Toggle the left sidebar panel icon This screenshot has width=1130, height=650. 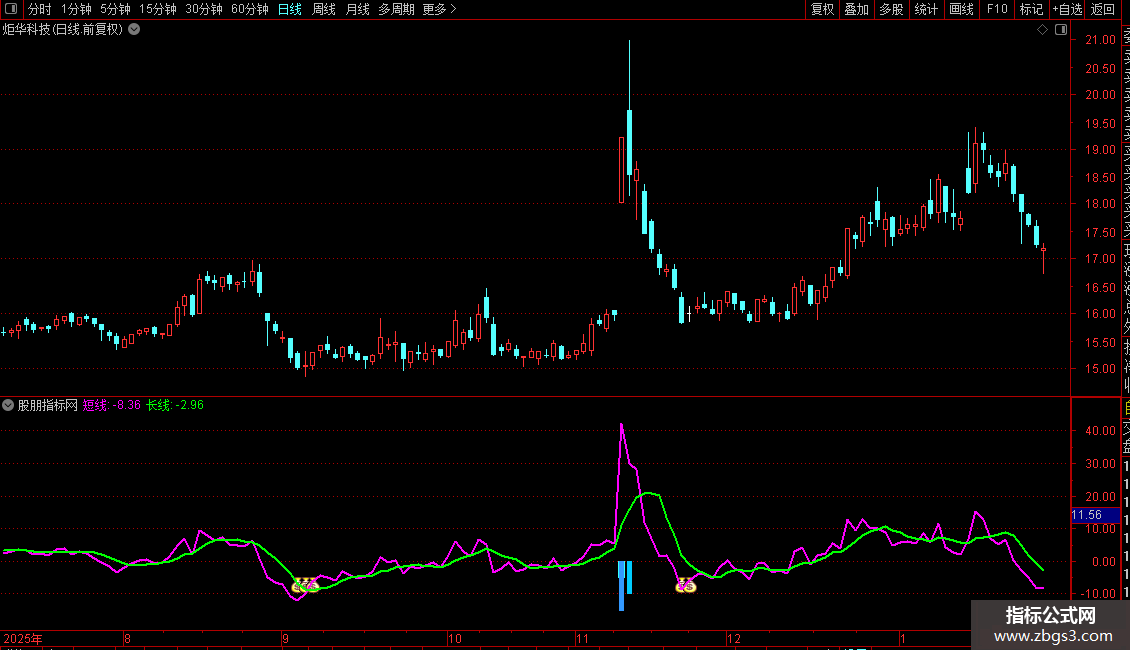[11, 9]
